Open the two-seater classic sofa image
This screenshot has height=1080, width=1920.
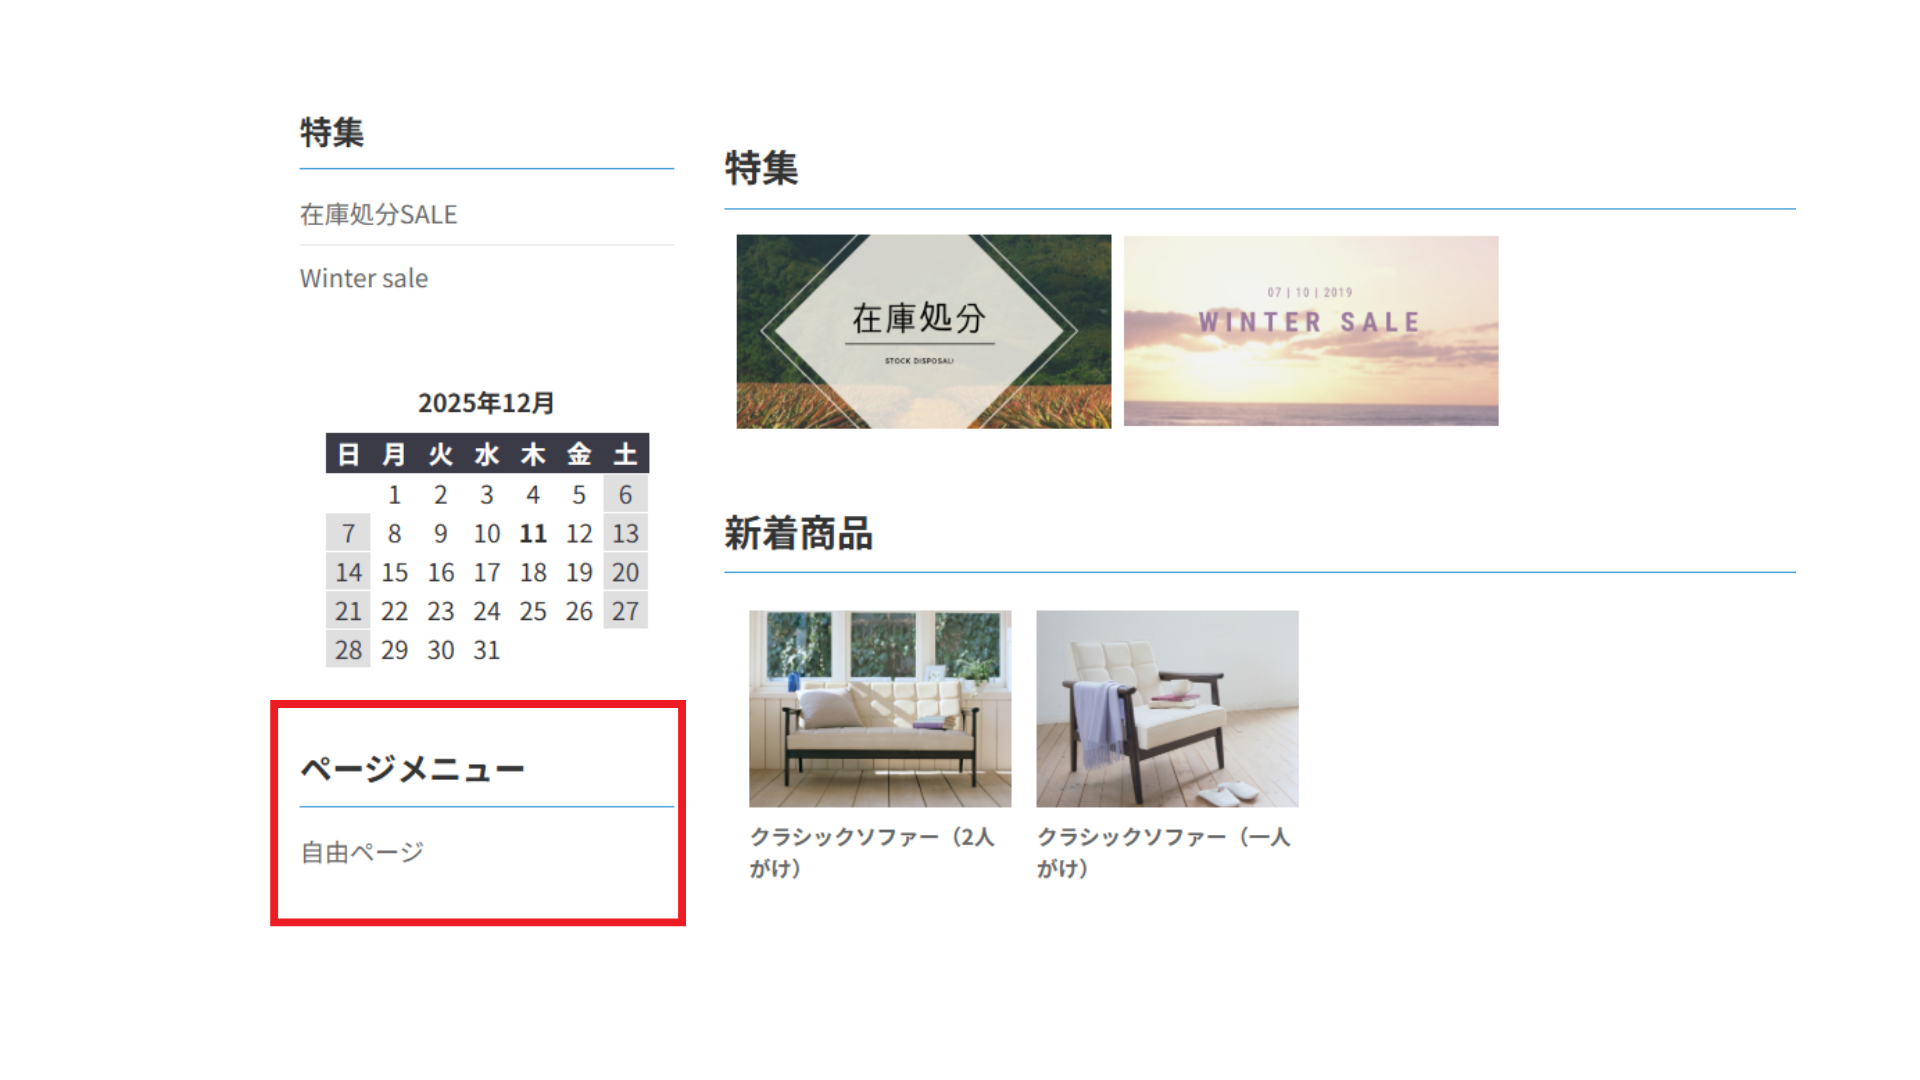(879, 708)
